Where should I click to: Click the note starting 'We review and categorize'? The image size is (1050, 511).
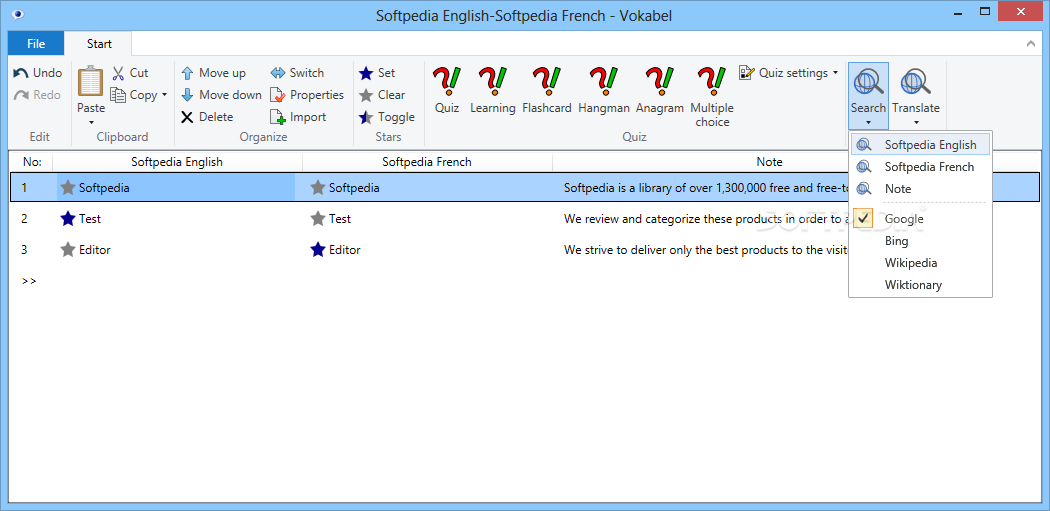(706, 218)
